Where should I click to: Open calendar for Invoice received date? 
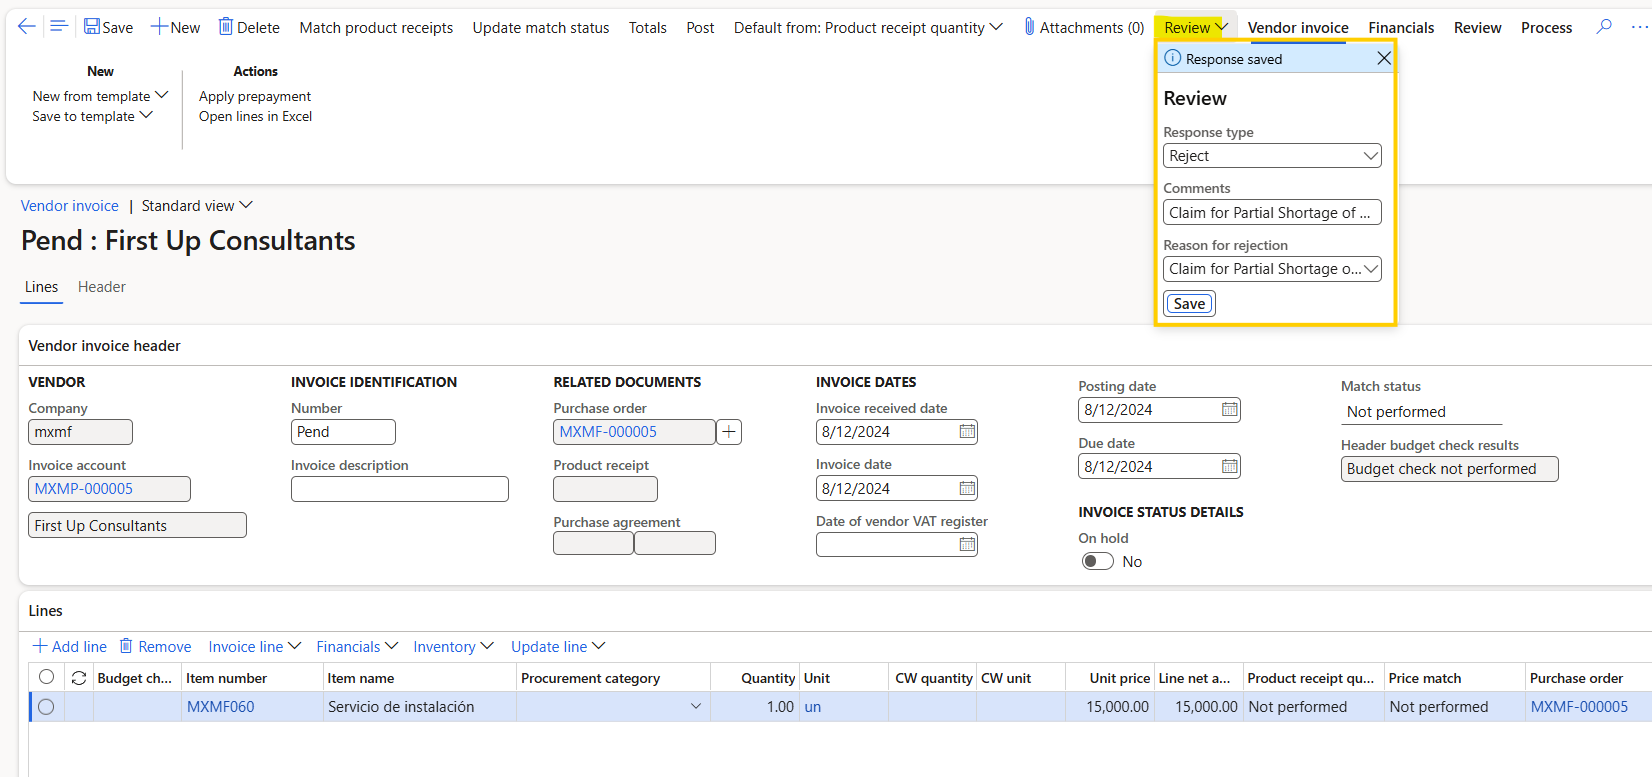(967, 432)
